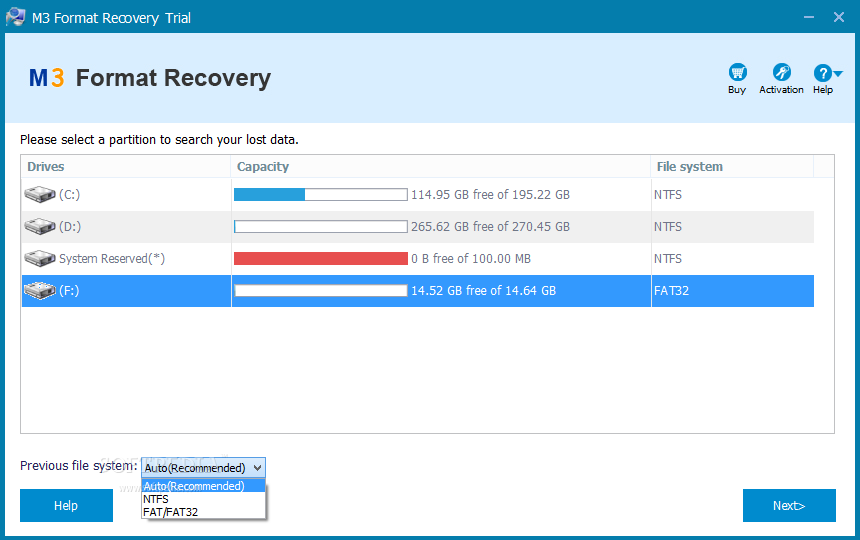Open the Buy shopping cart icon

pyautogui.click(x=737, y=72)
